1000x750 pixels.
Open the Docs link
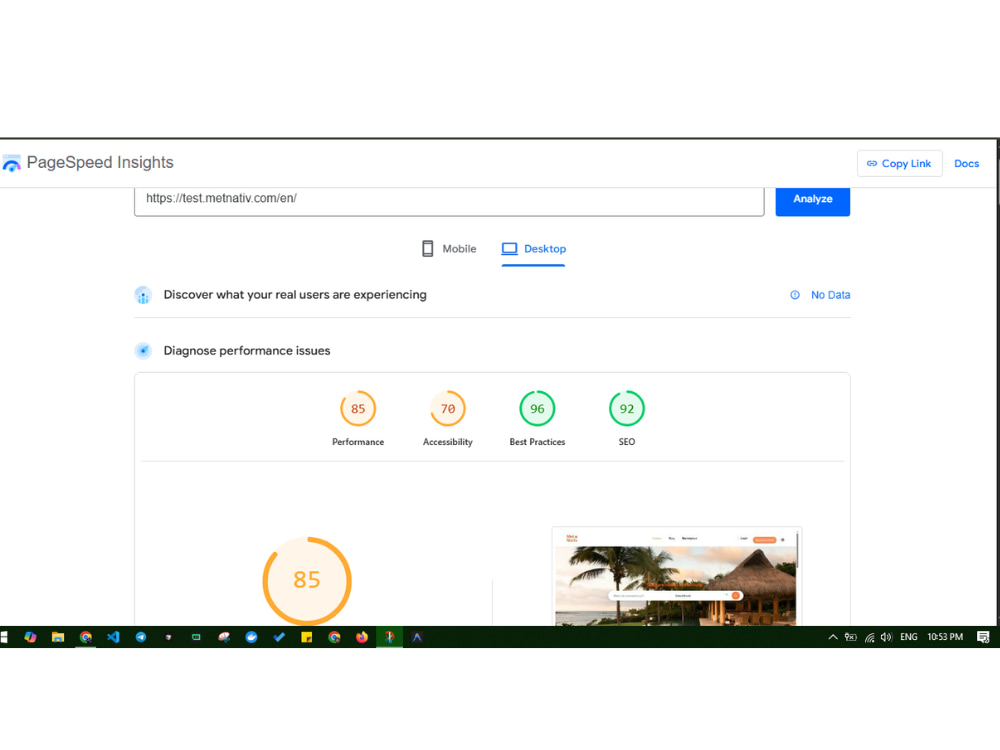(x=966, y=163)
